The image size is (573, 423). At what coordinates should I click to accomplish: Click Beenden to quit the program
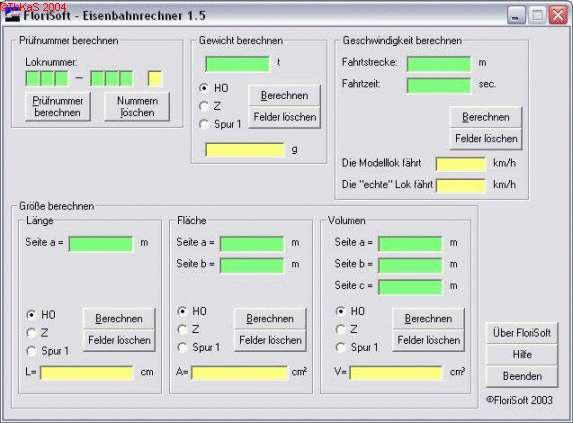[522, 376]
